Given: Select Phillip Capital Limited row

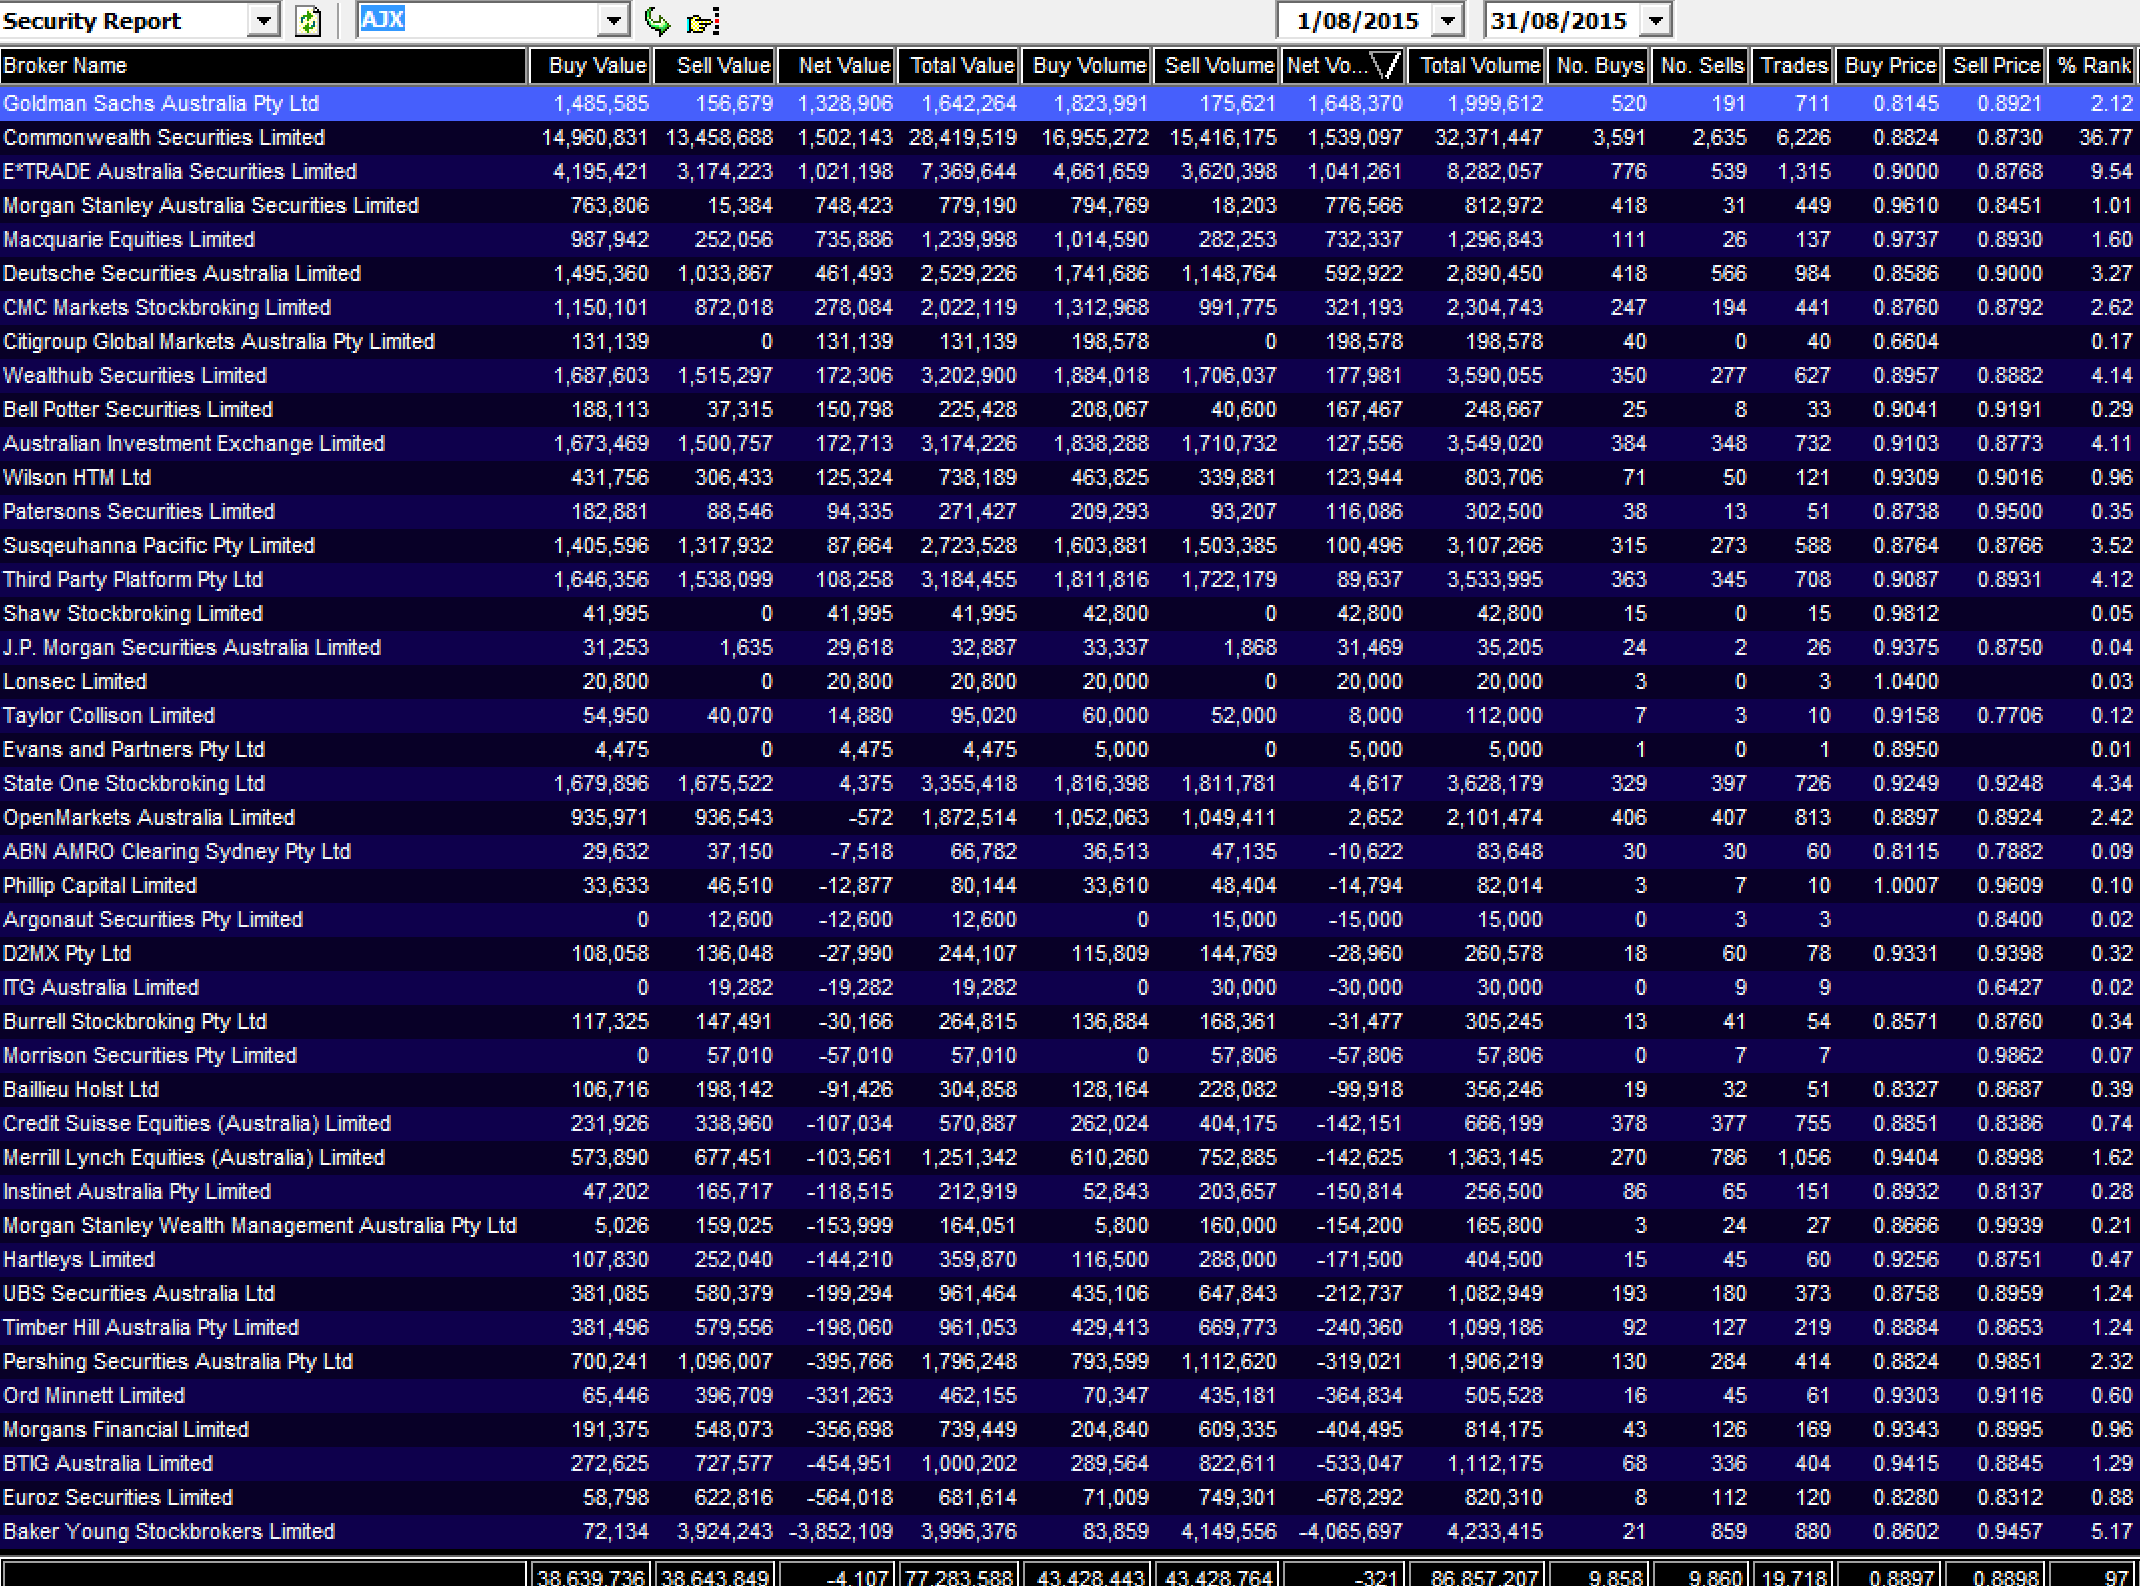Looking at the screenshot, I should (1068, 886).
